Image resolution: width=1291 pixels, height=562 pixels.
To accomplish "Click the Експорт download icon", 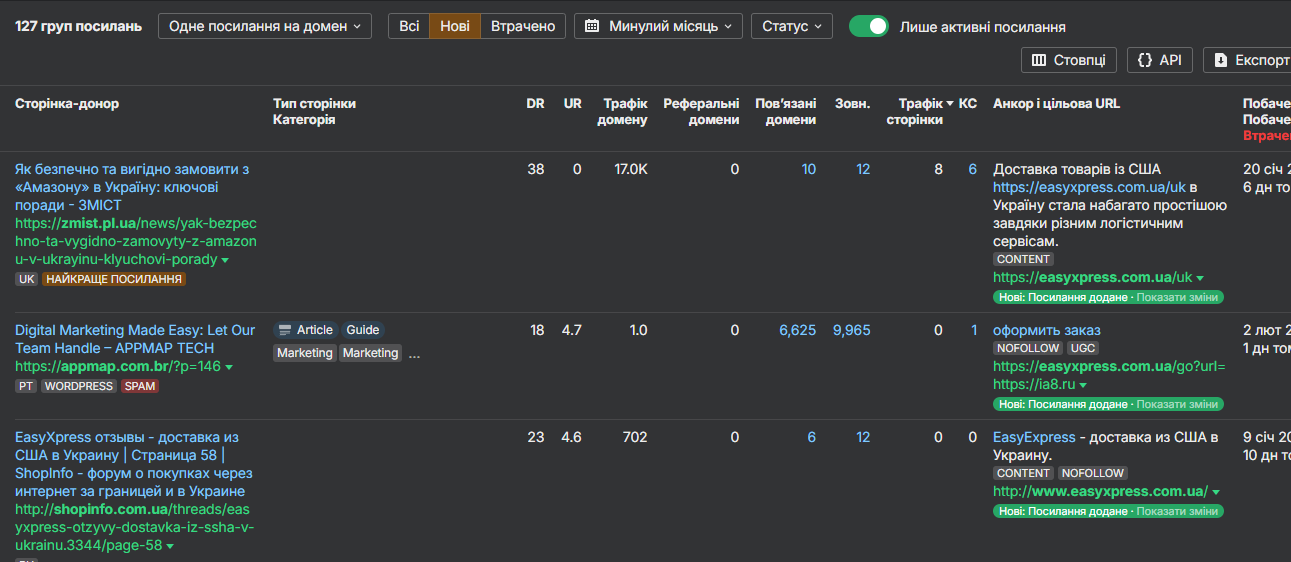I will 1221,60.
